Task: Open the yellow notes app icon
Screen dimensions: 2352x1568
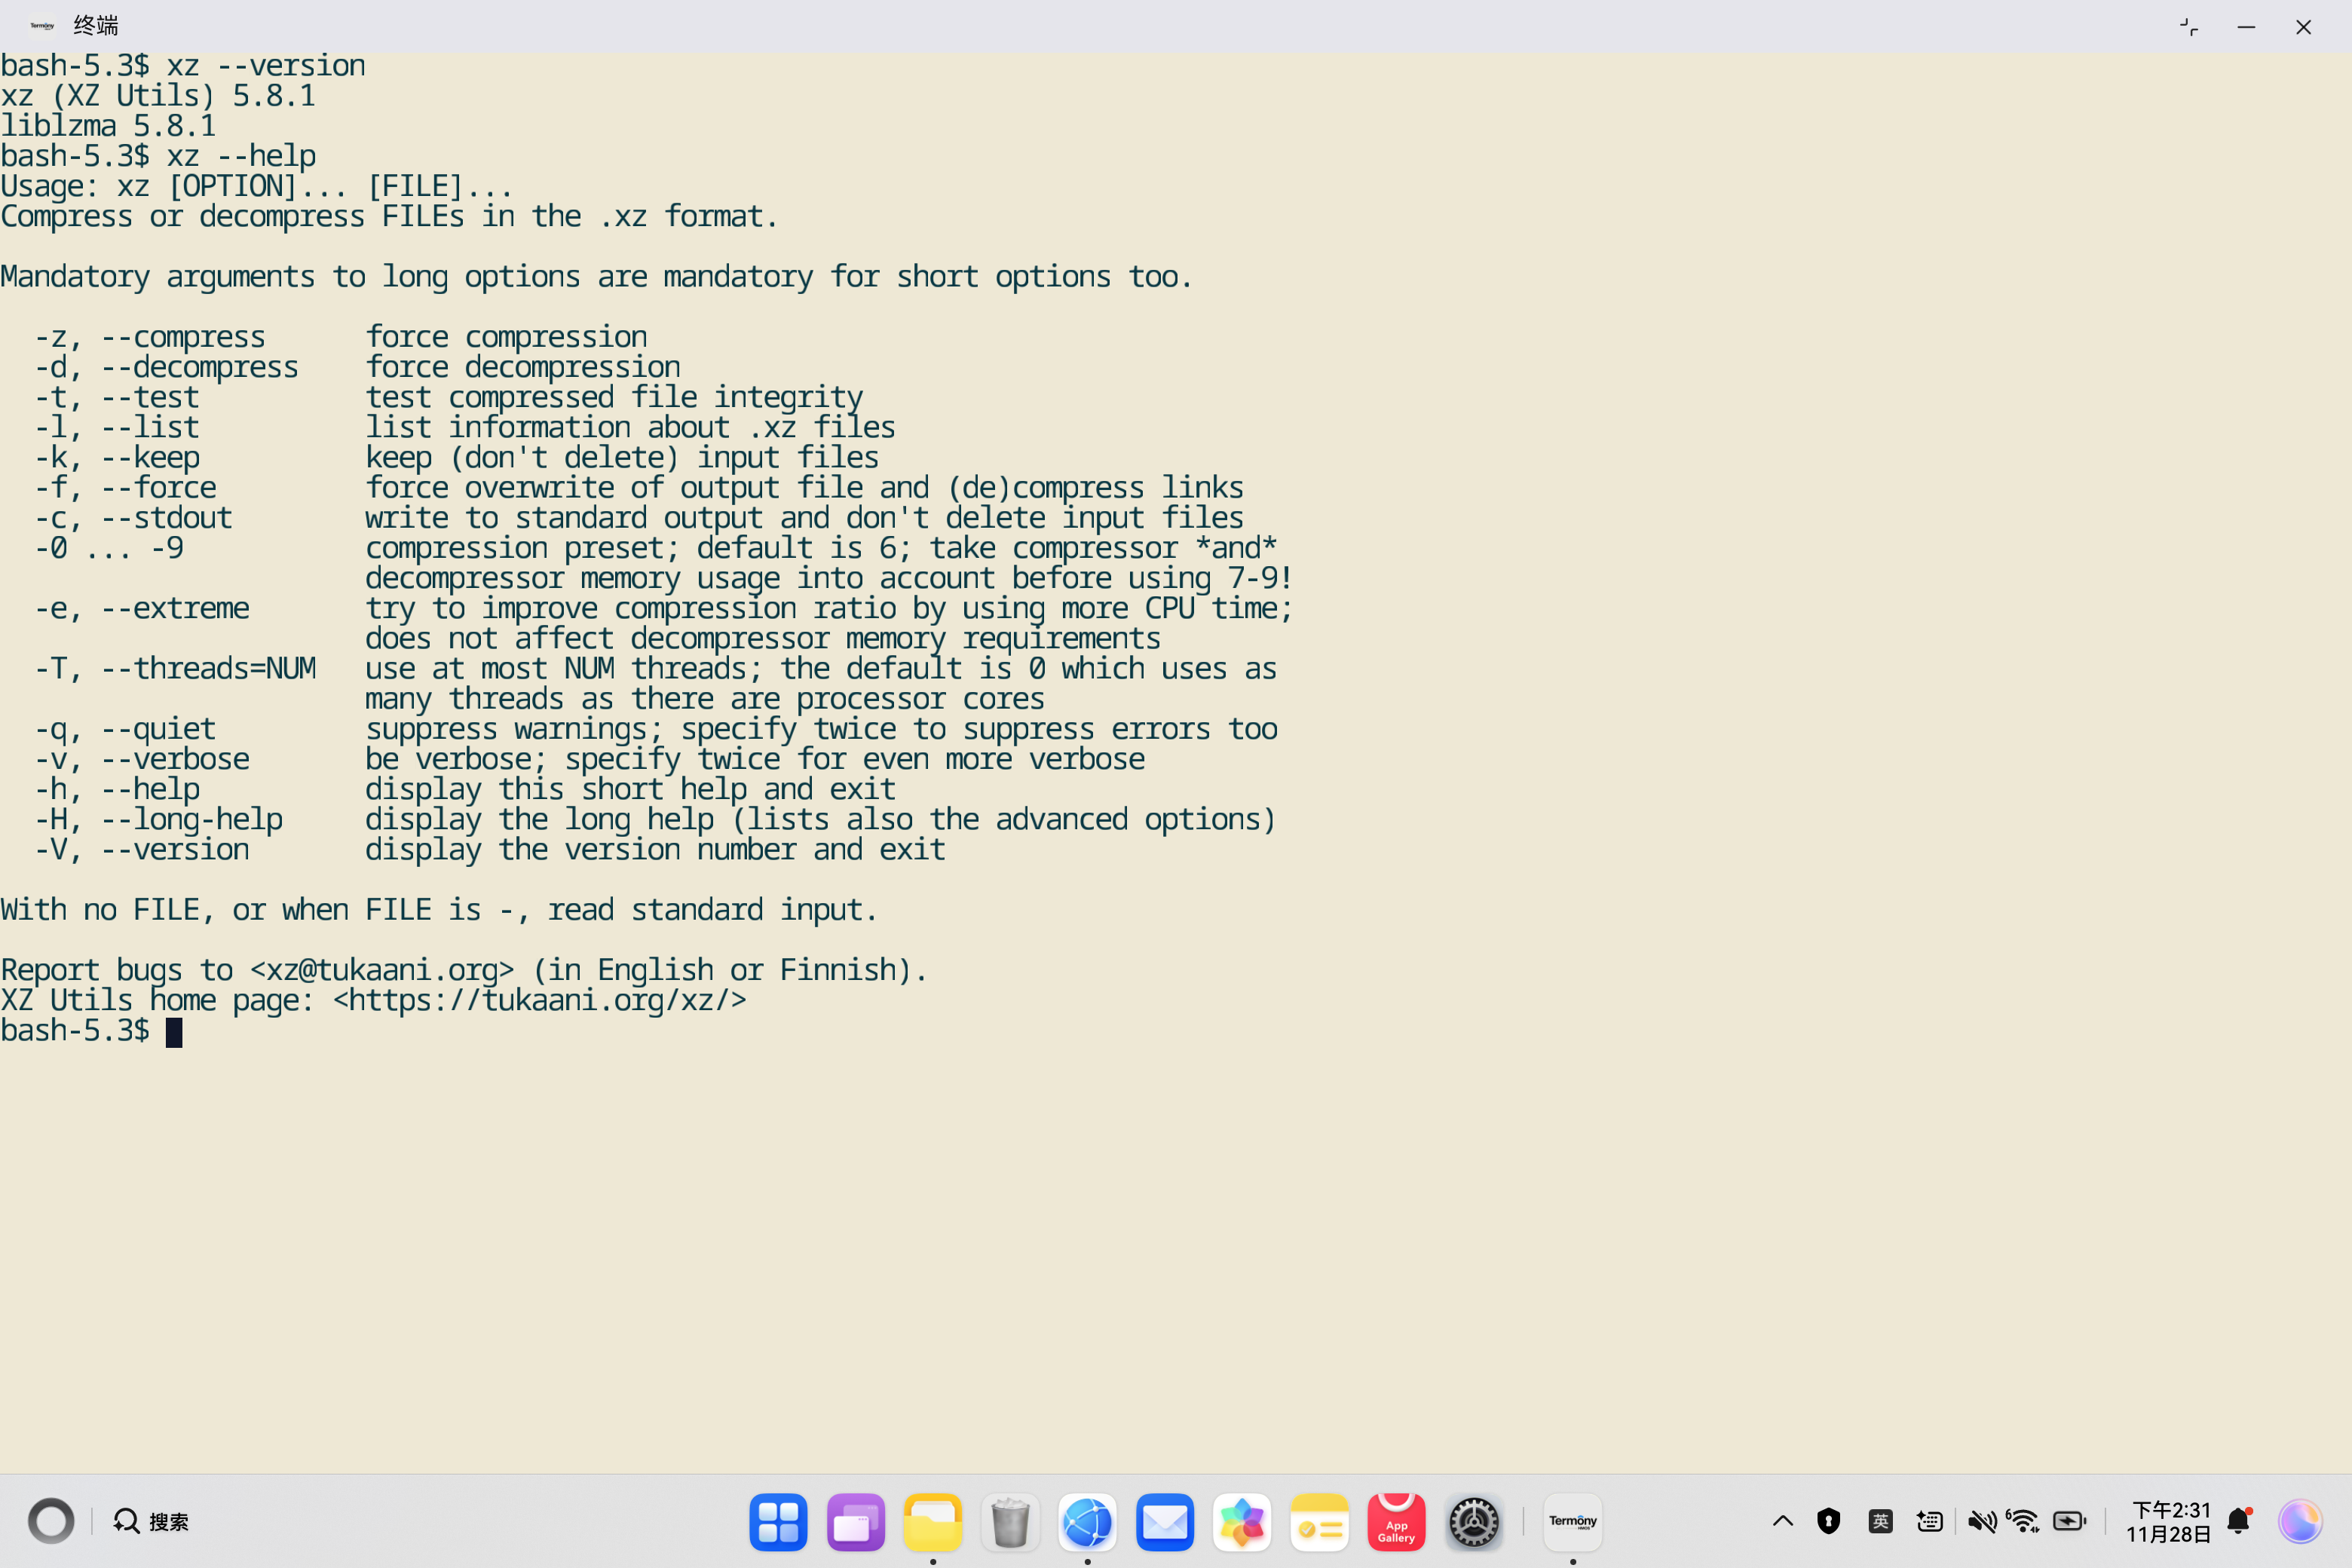Action: 1319,1522
